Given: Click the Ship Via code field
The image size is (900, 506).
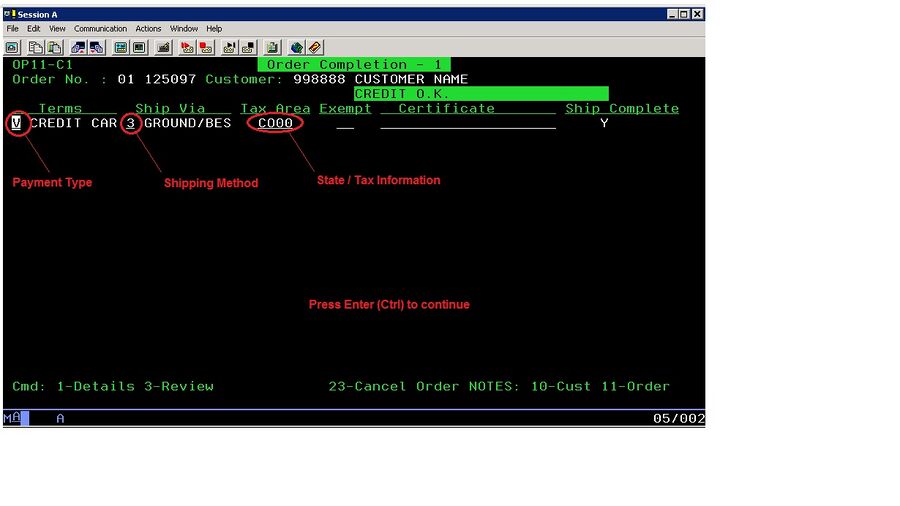Looking at the screenshot, I should point(131,123).
